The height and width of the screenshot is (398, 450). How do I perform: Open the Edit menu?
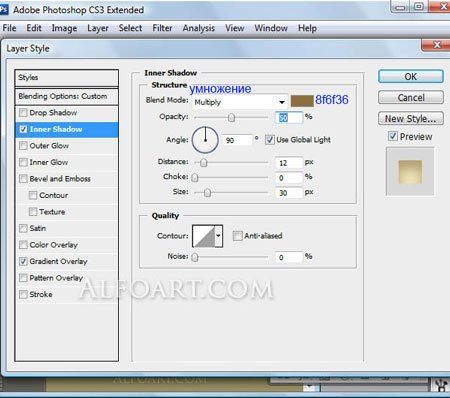pos(34,28)
